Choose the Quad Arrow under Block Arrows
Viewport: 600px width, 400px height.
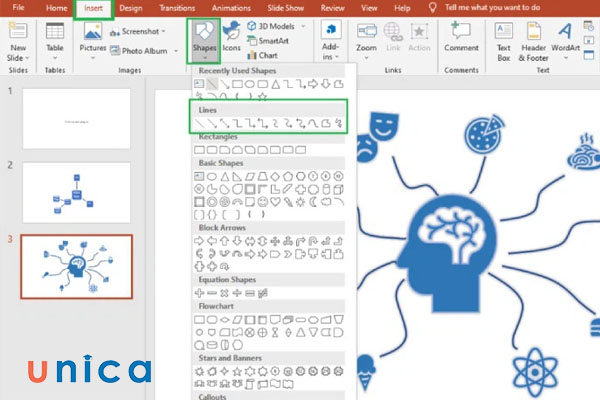275,241
